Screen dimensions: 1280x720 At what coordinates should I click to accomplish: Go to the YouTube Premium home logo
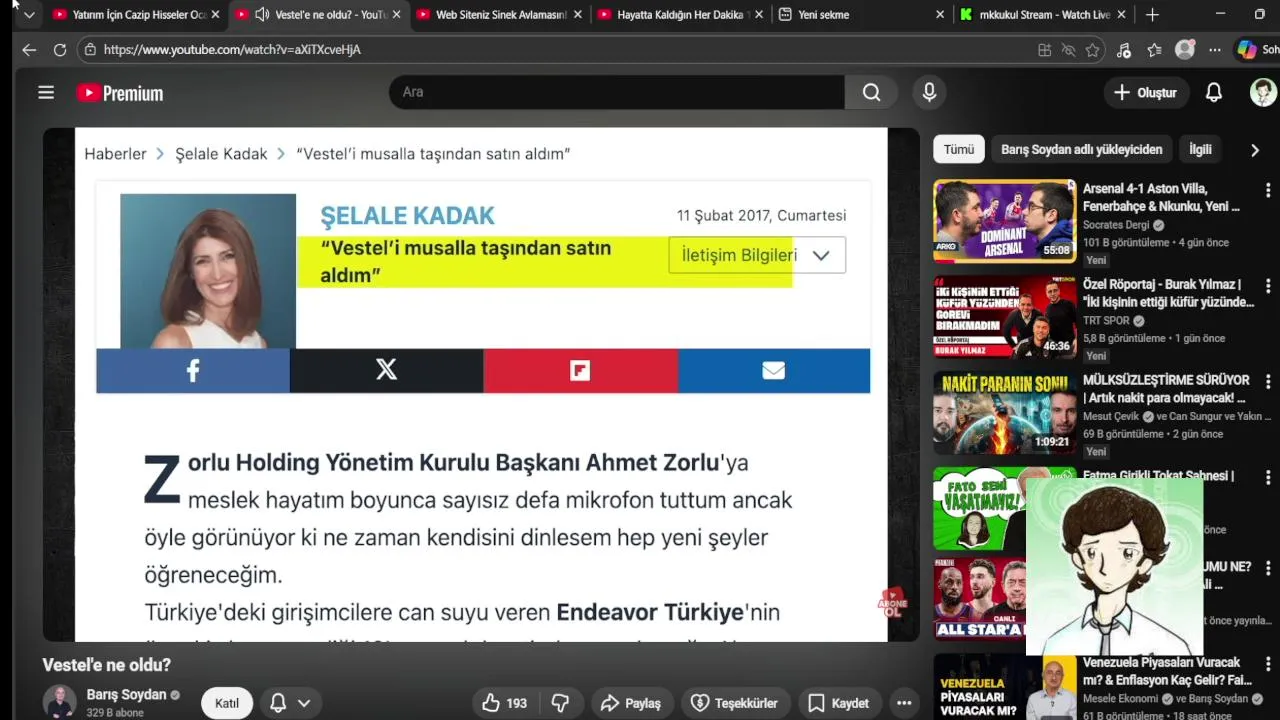(x=120, y=93)
